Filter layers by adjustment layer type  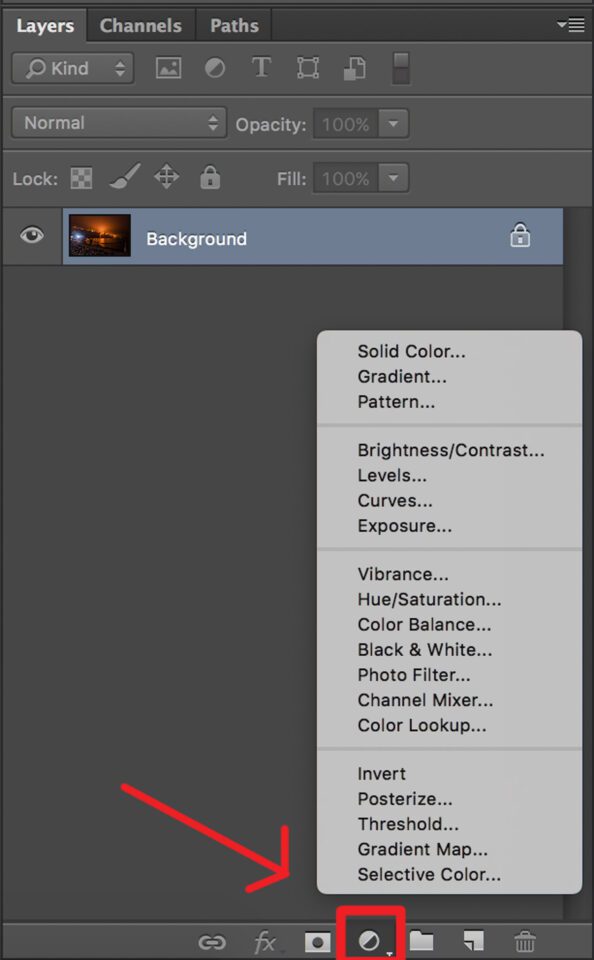(x=215, y=68)
